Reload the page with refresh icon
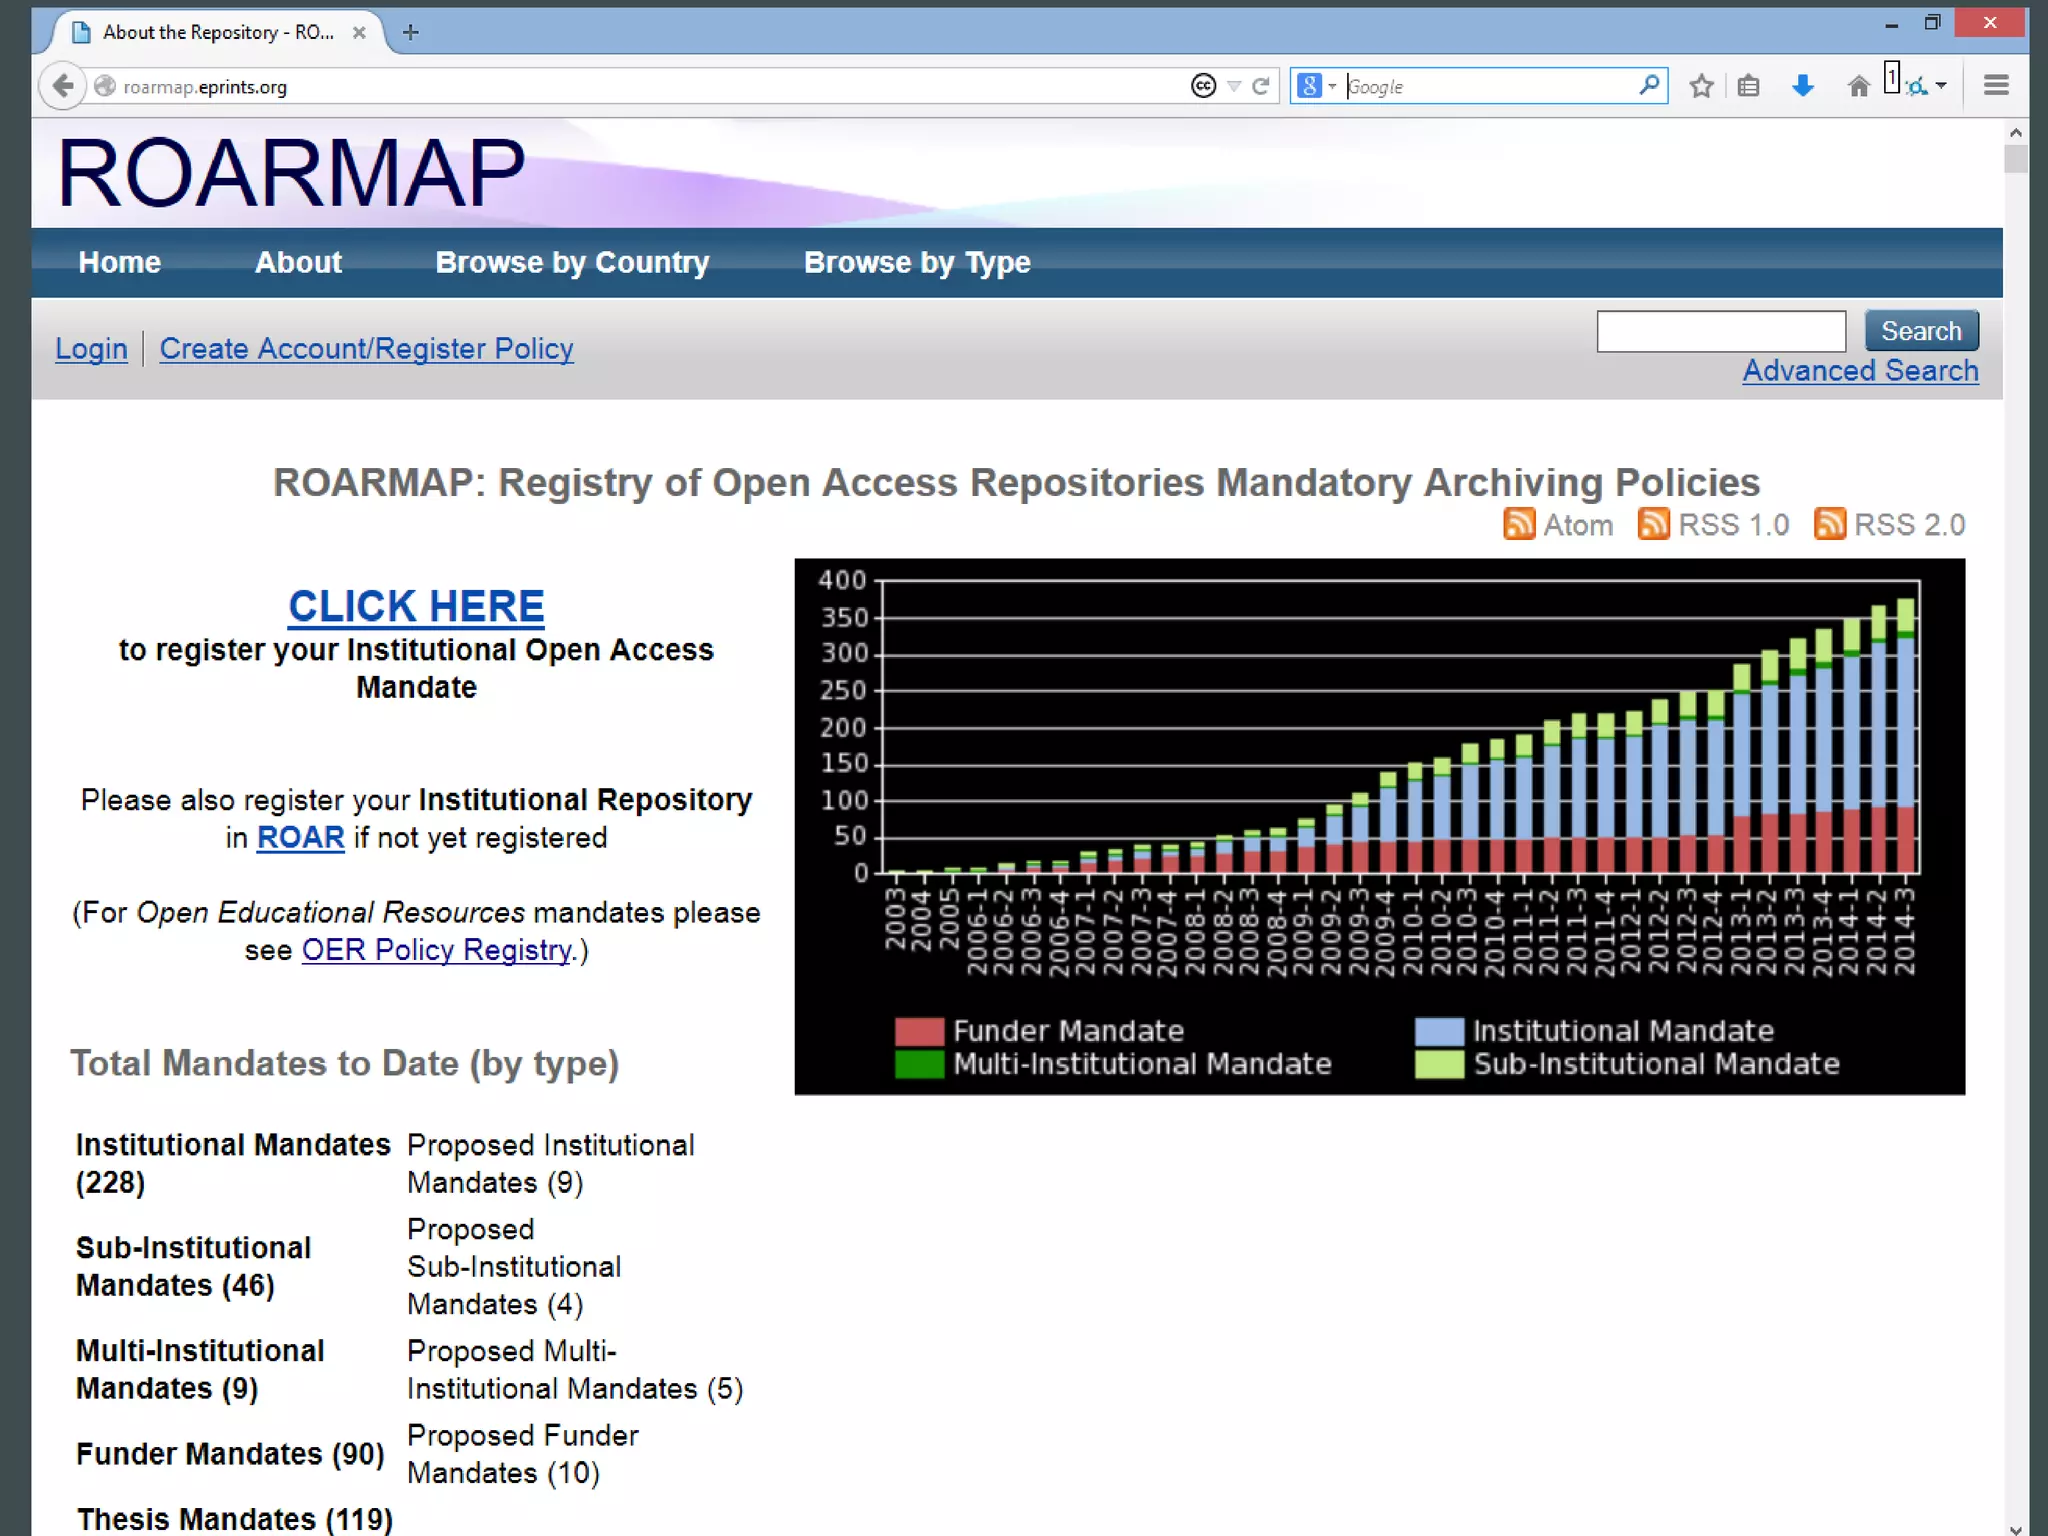Viewport: 2048px width, 1536px height. coord(1261,86)
